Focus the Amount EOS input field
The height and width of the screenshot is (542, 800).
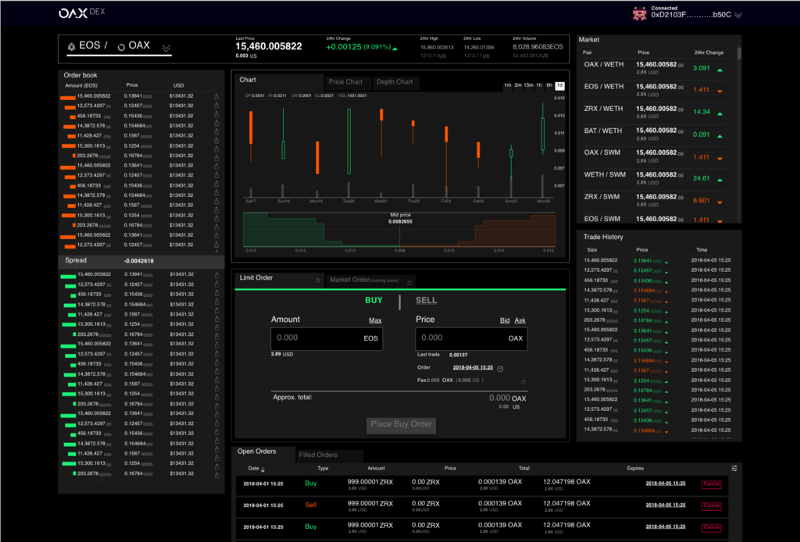tap(327, 338)
